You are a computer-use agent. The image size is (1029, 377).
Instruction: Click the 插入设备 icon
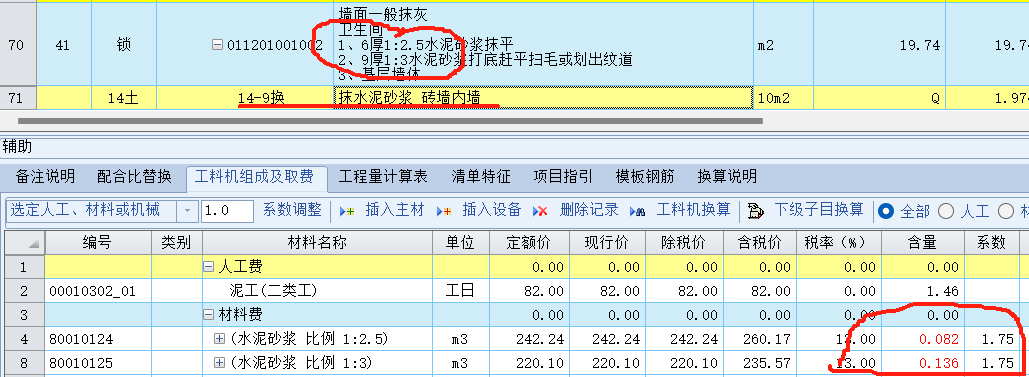(x=444, y=211)
